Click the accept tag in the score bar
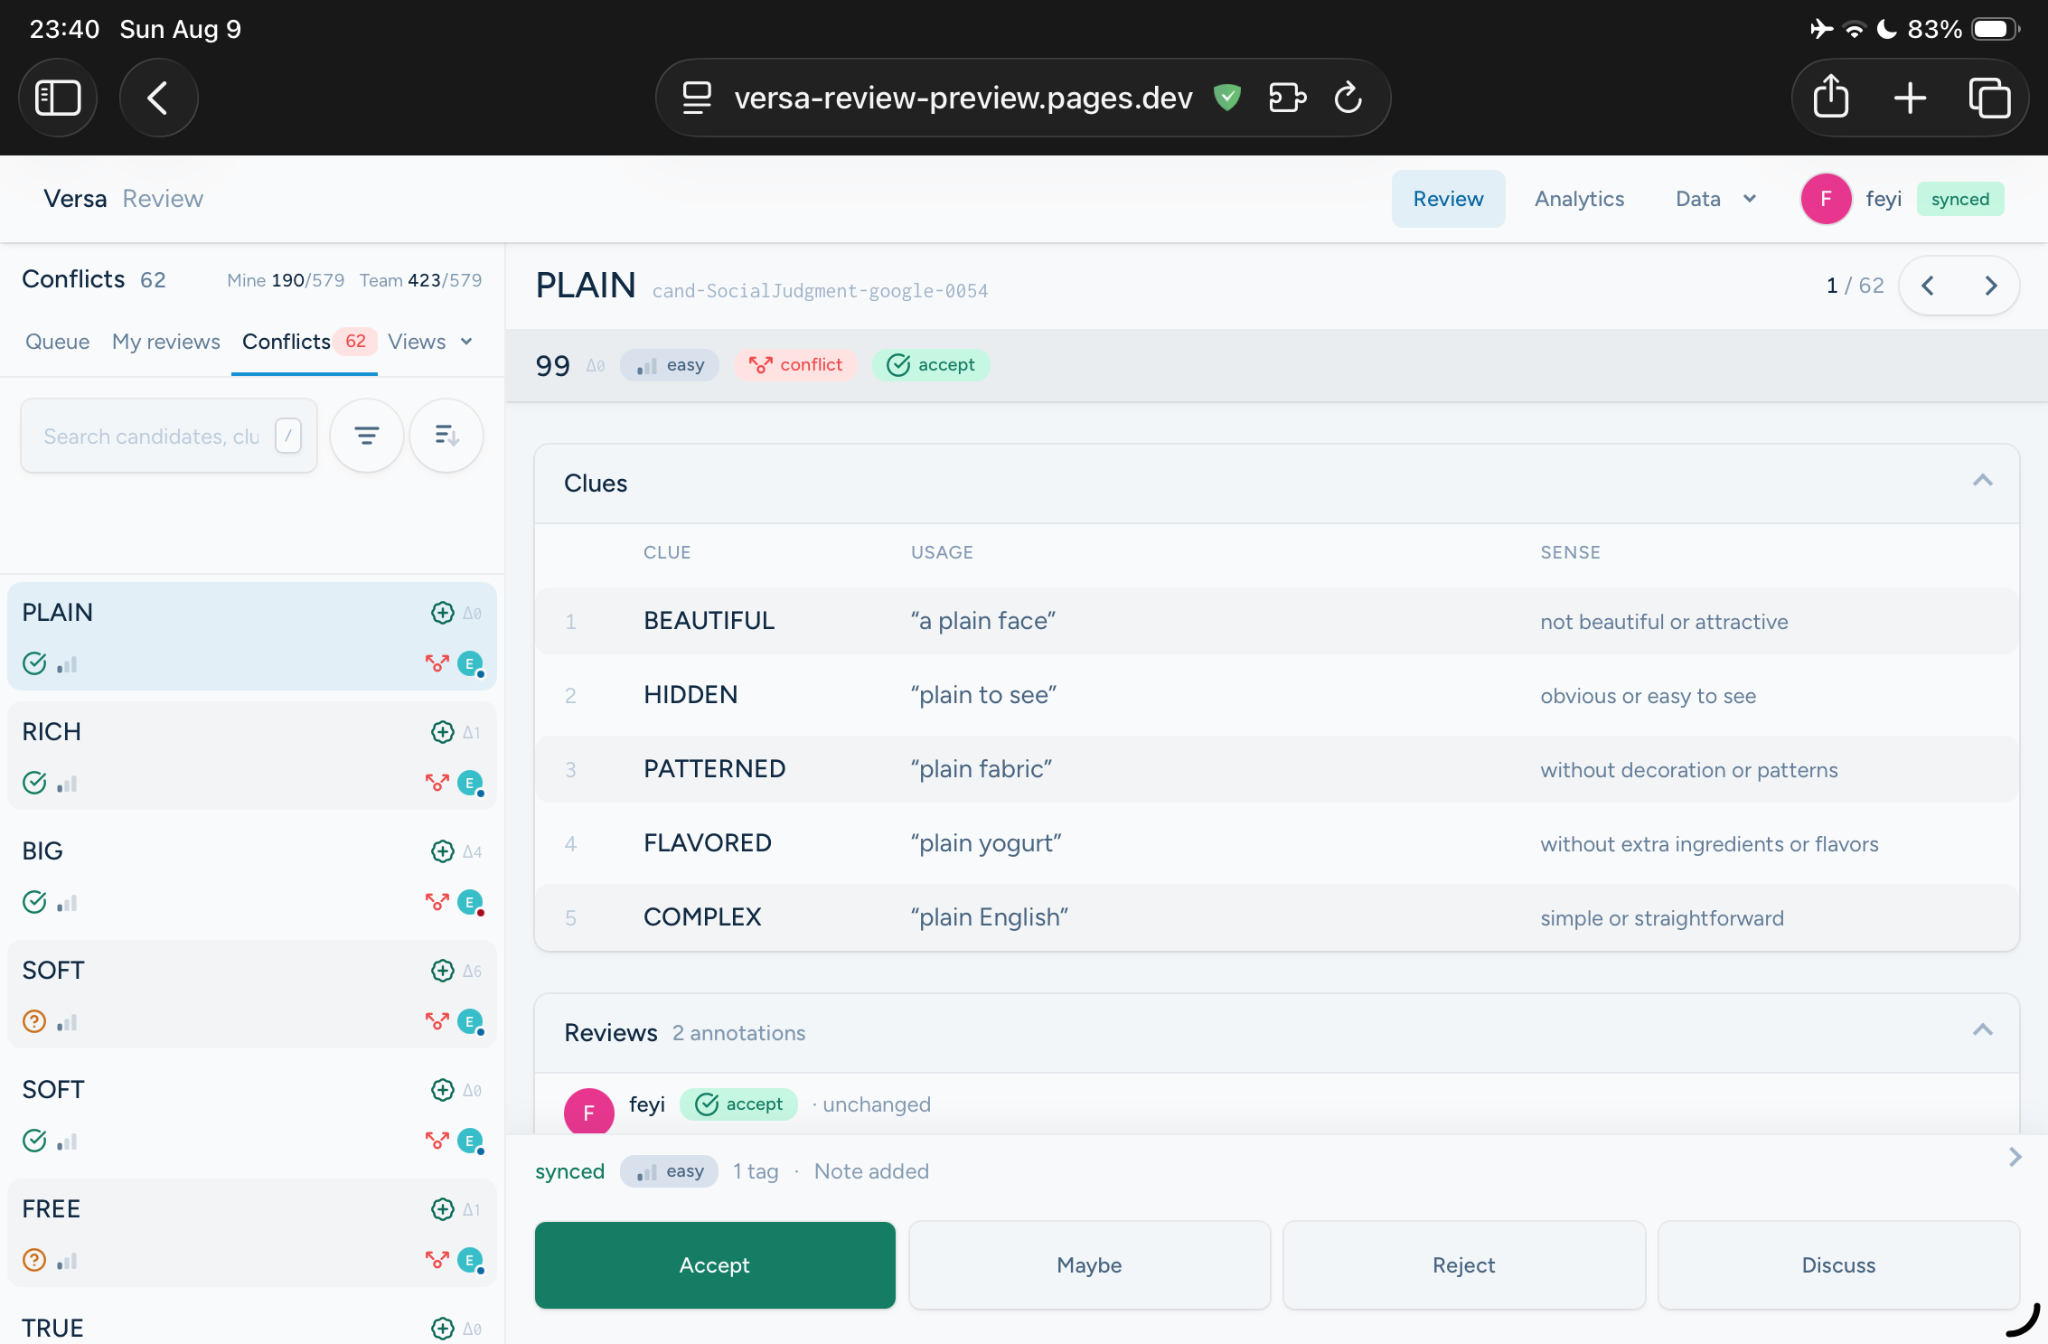 pos(931,365)
